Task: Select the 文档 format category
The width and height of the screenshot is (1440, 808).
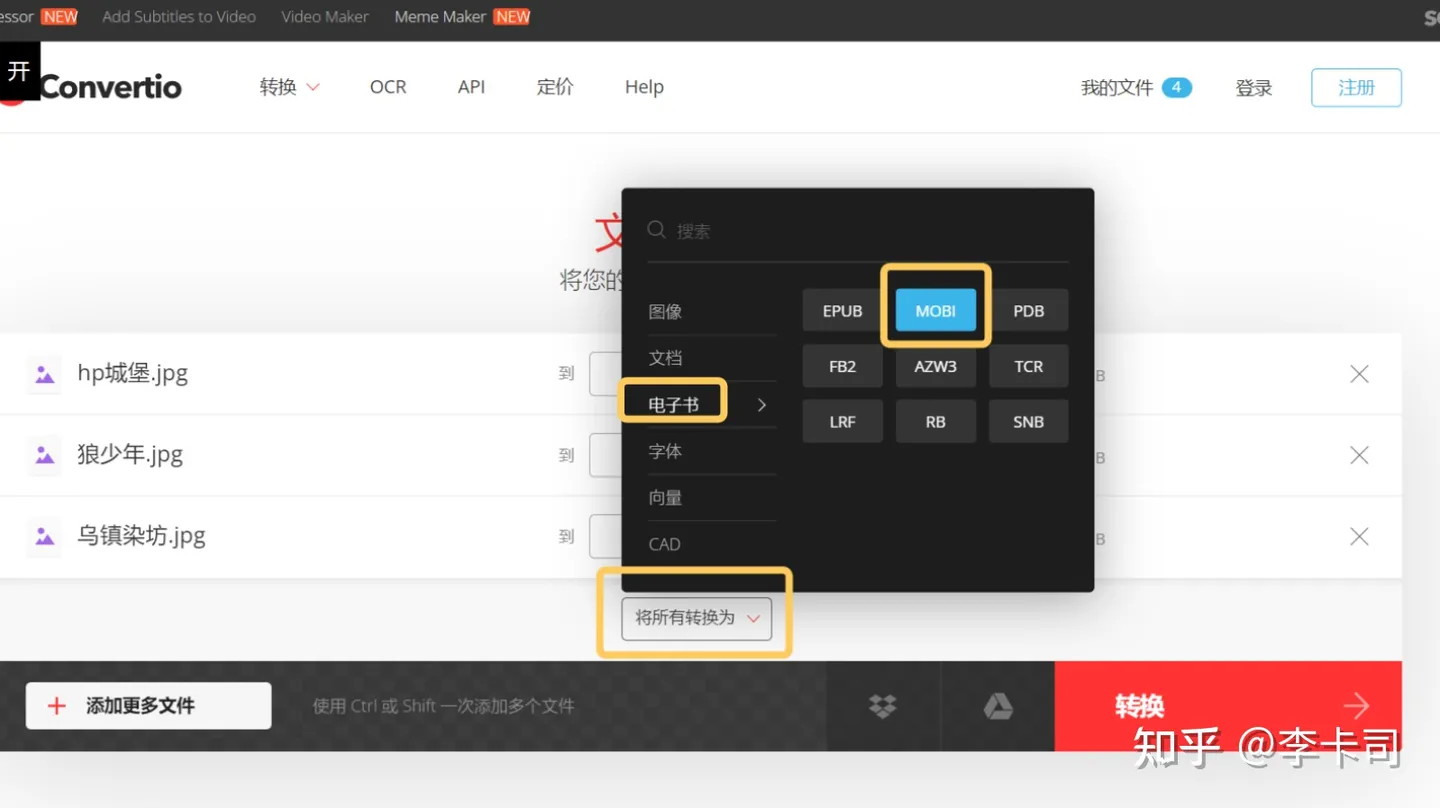Action: (665, 358)
